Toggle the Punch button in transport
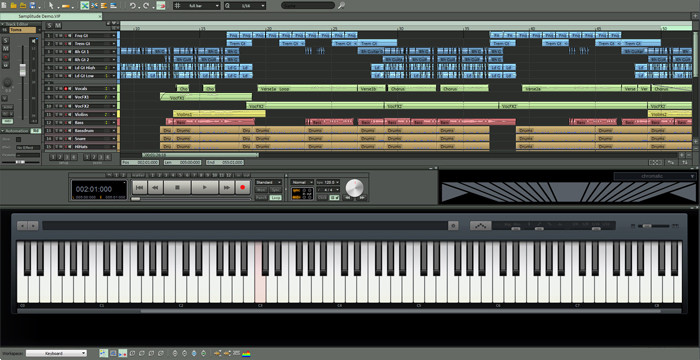This screenshot has width=700, height=360. click(261, 197)
